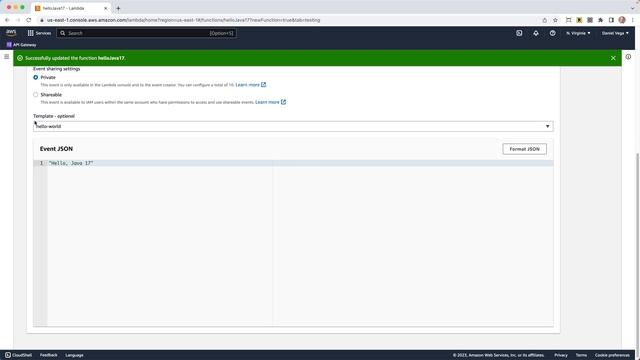Open the API Gateway shortcut
This screenshot has height=360, width=640.
(22, 44)
